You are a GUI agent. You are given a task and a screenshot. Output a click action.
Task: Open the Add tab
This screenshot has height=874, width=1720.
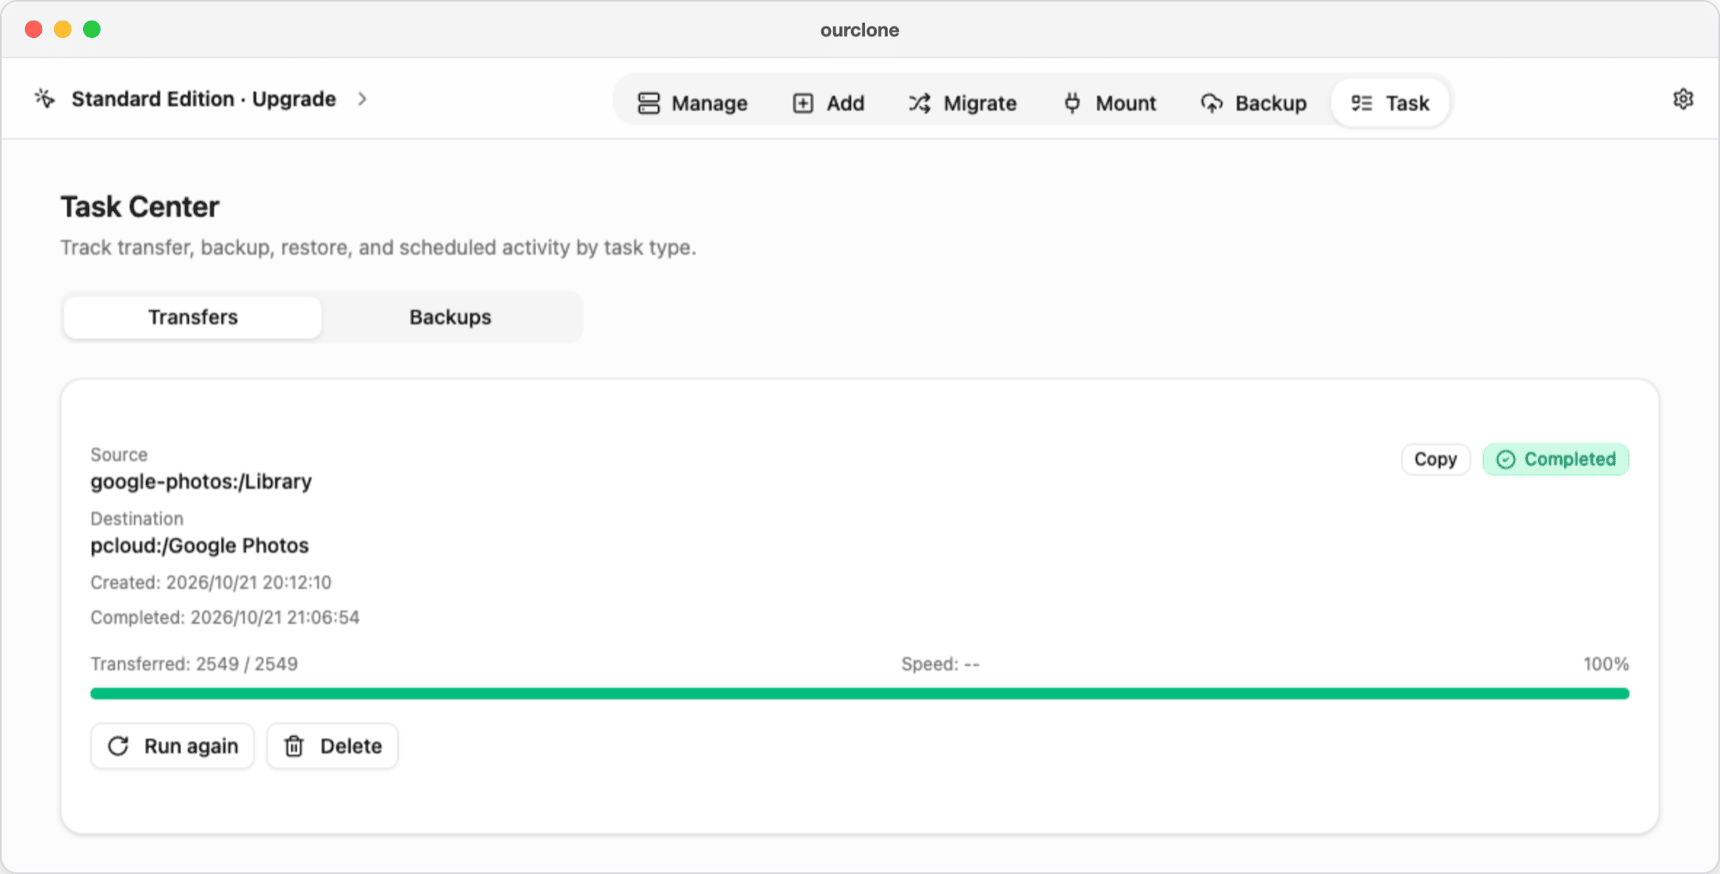click(x=828, y=103)
